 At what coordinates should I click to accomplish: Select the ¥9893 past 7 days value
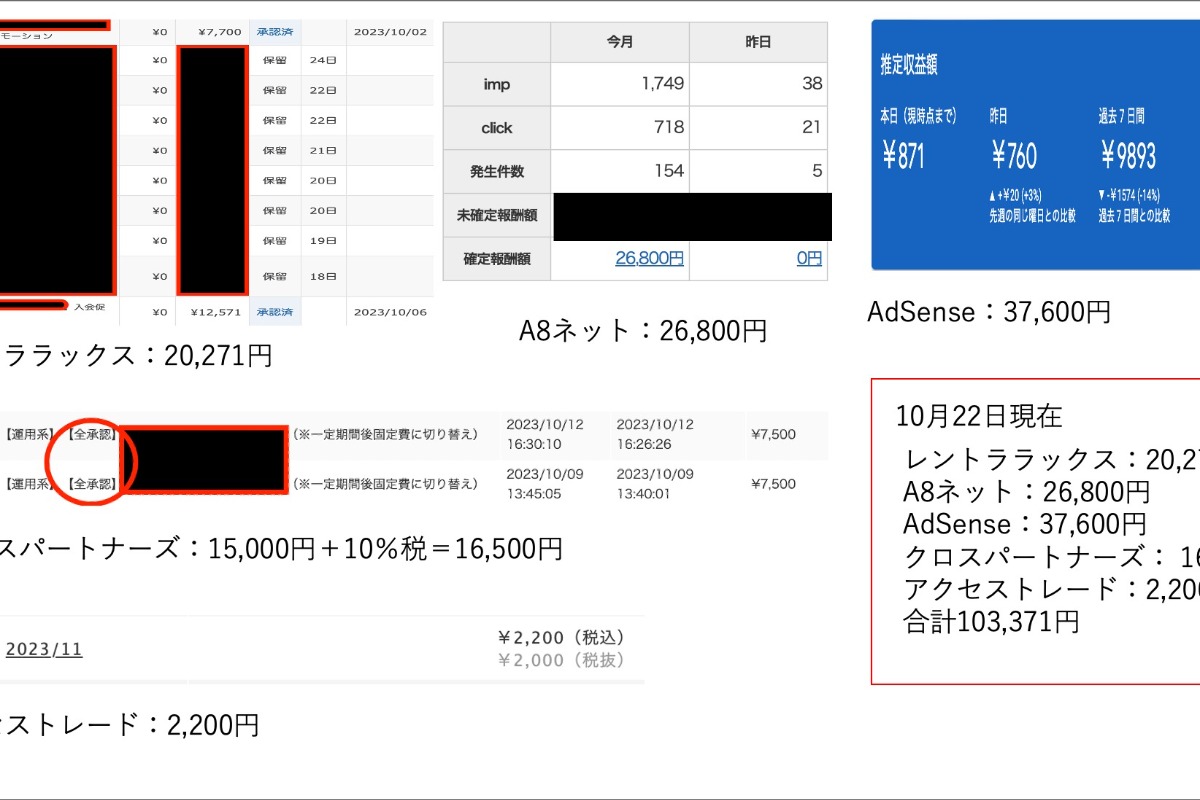point(1128,156)
